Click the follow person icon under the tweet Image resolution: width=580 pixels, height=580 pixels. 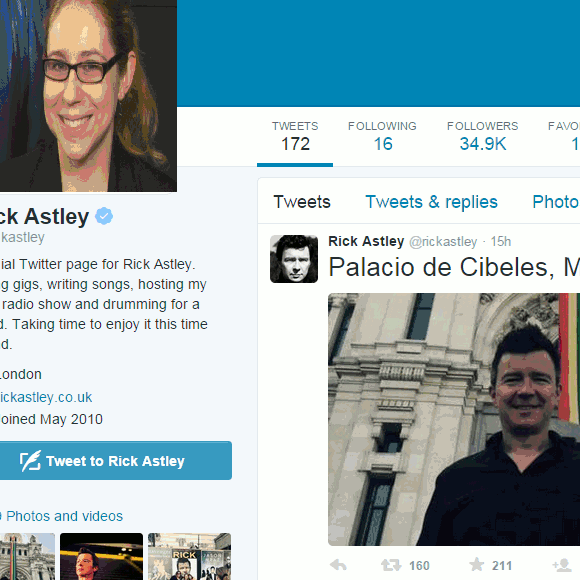click(562, 565)
